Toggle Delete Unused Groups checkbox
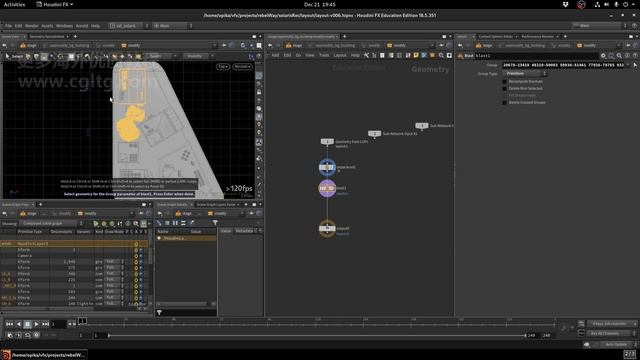 point(504,102)
